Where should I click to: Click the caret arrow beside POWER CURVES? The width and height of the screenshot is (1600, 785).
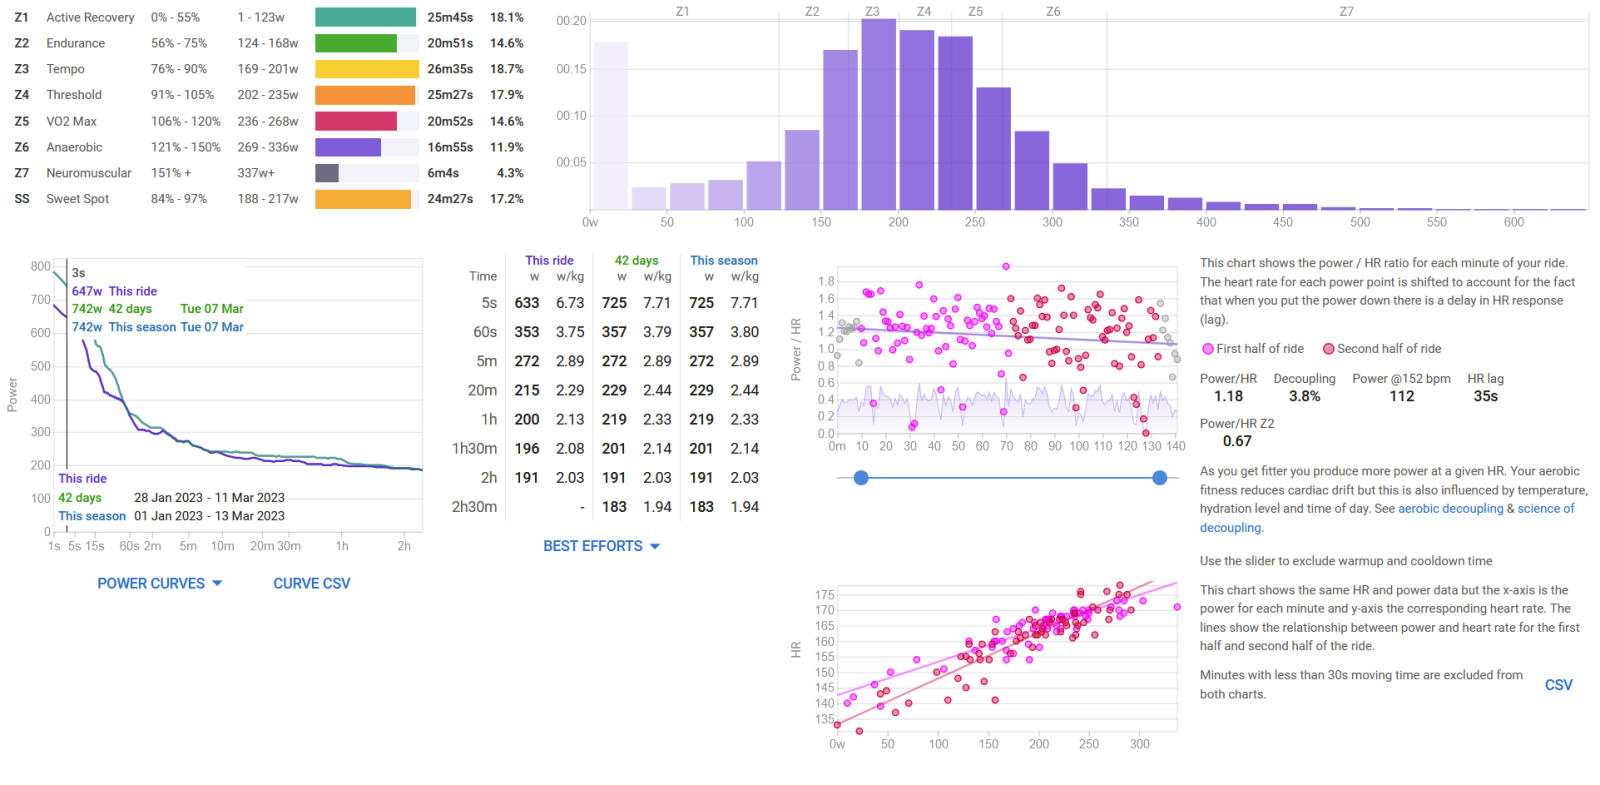217,584
